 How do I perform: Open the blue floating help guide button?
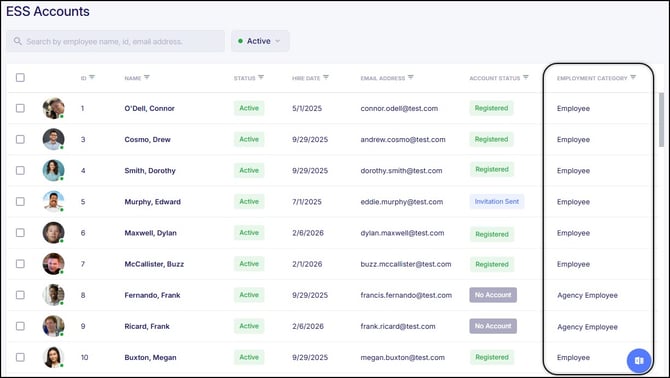(x=639, y=361)
